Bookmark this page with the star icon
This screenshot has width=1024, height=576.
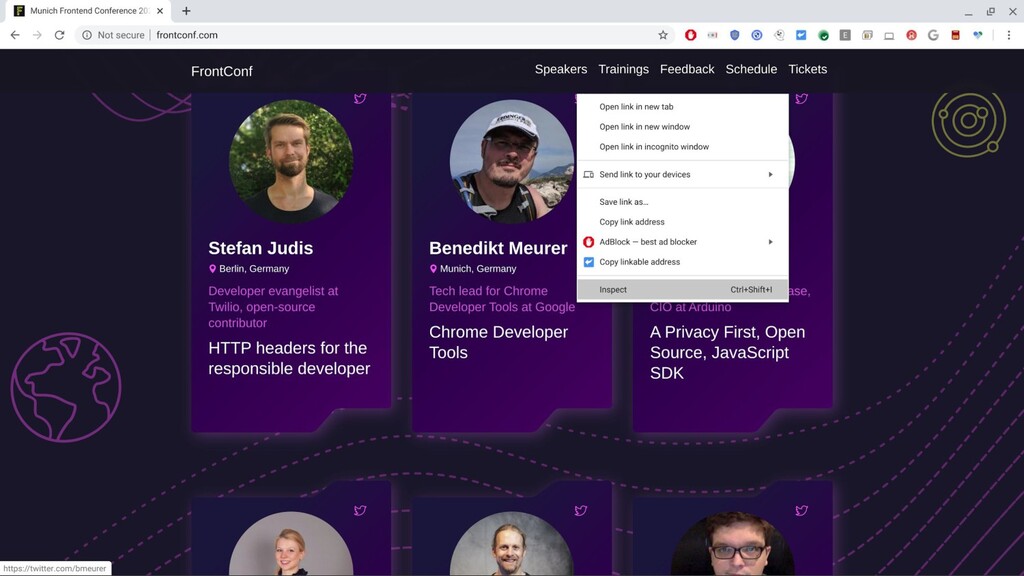(x=663, y=35)
